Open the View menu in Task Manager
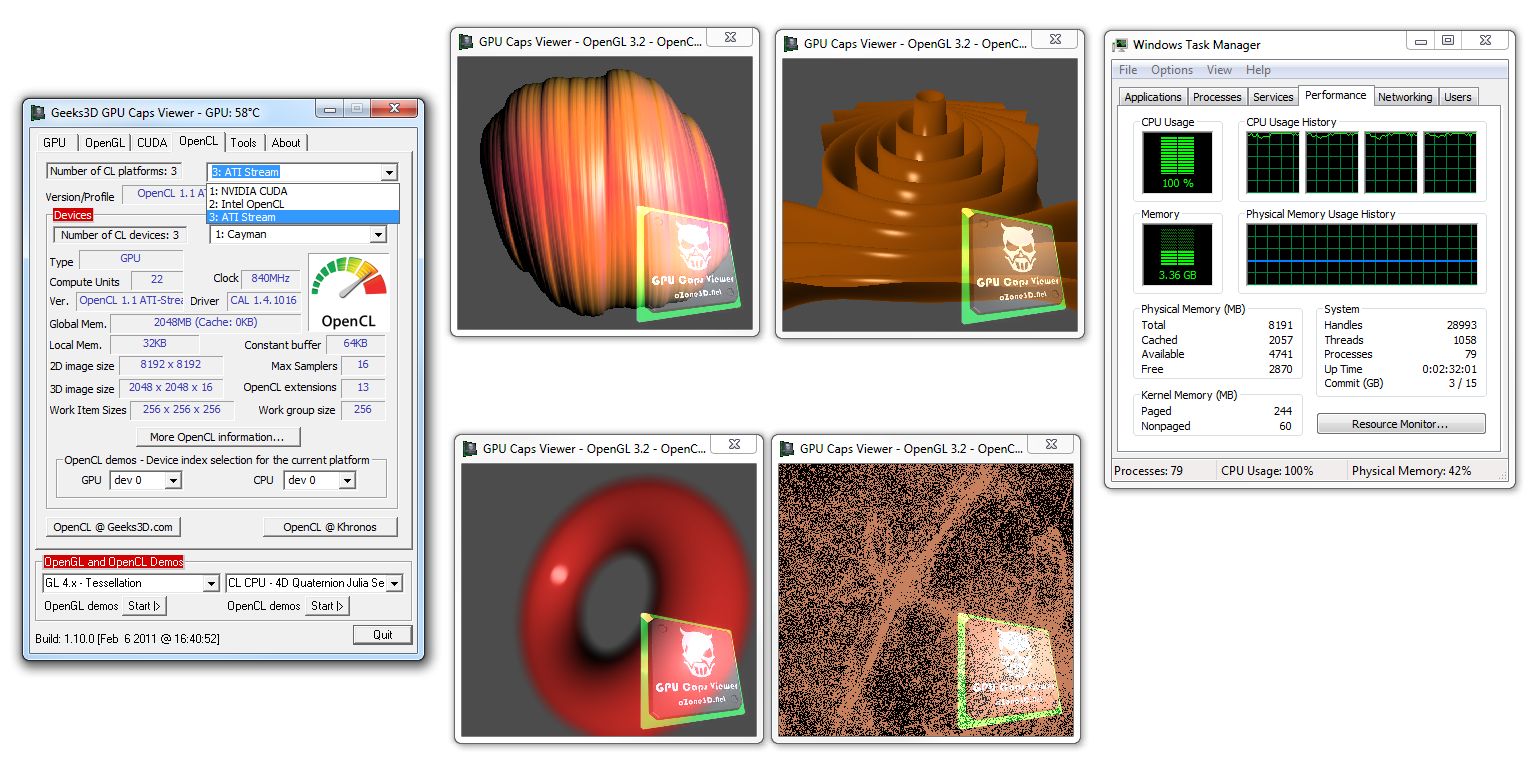 (x=1219, y=70)
